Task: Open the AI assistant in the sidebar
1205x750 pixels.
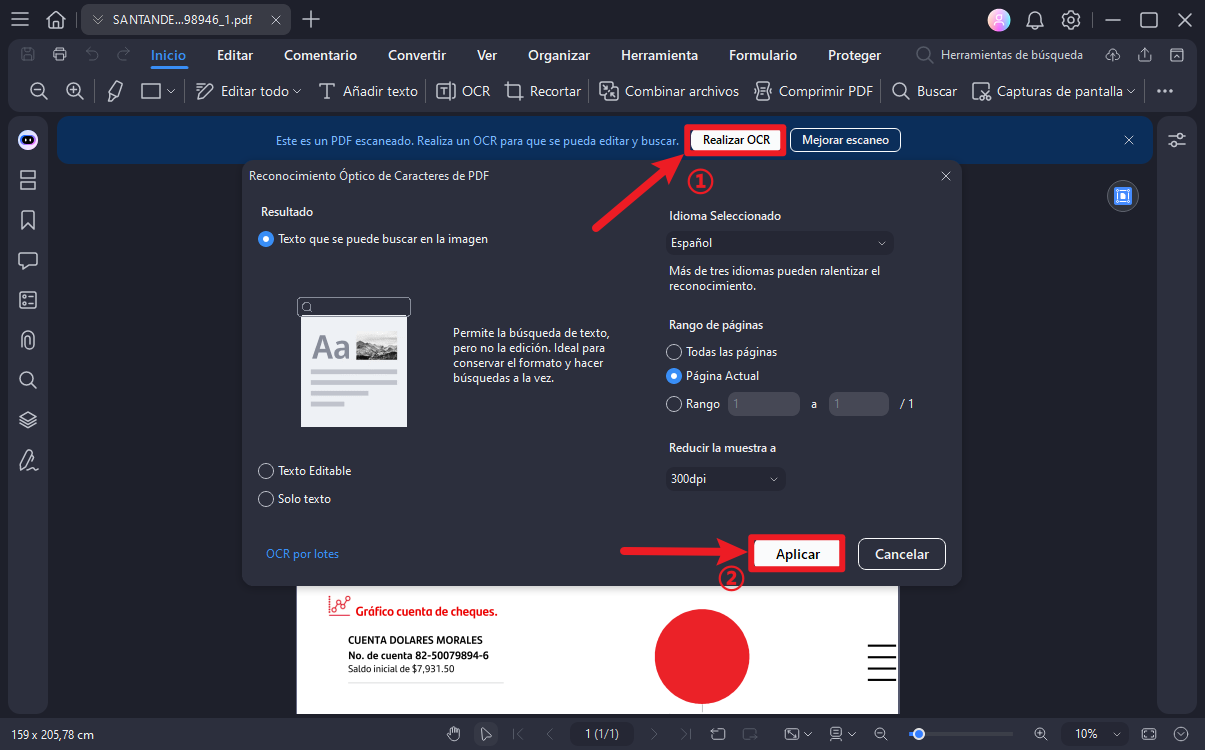Action: [27, 140]
